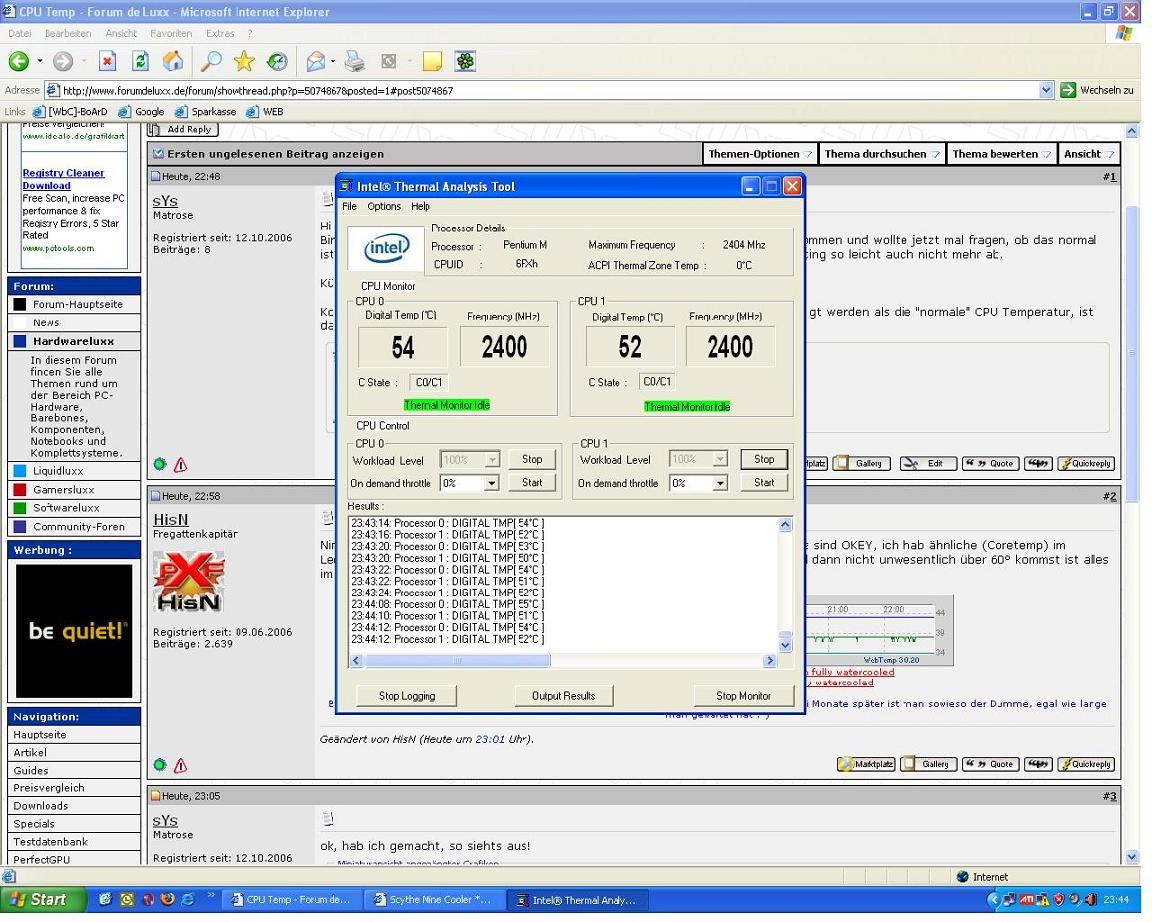Open the History clock icon
This screenshot has width=1152, height=922.
click(x=277, y=62)
